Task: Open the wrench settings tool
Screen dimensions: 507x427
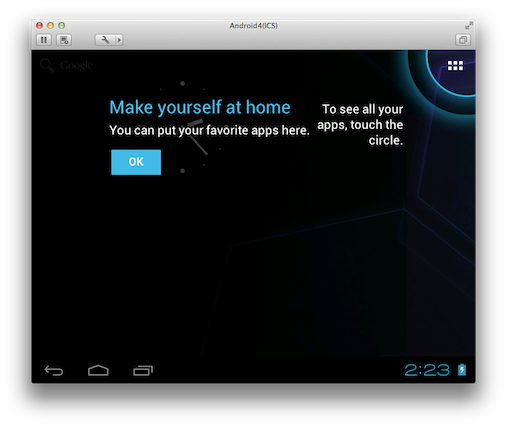Action: tap(105, 40)
